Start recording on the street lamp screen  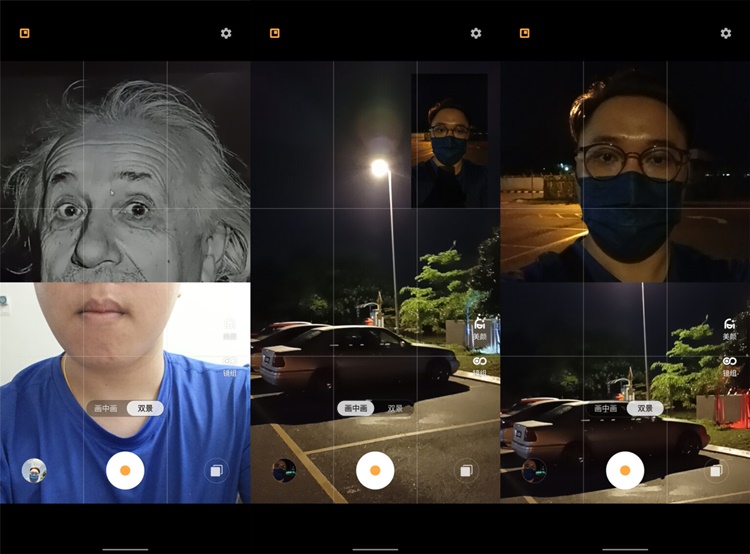point(375,470)
